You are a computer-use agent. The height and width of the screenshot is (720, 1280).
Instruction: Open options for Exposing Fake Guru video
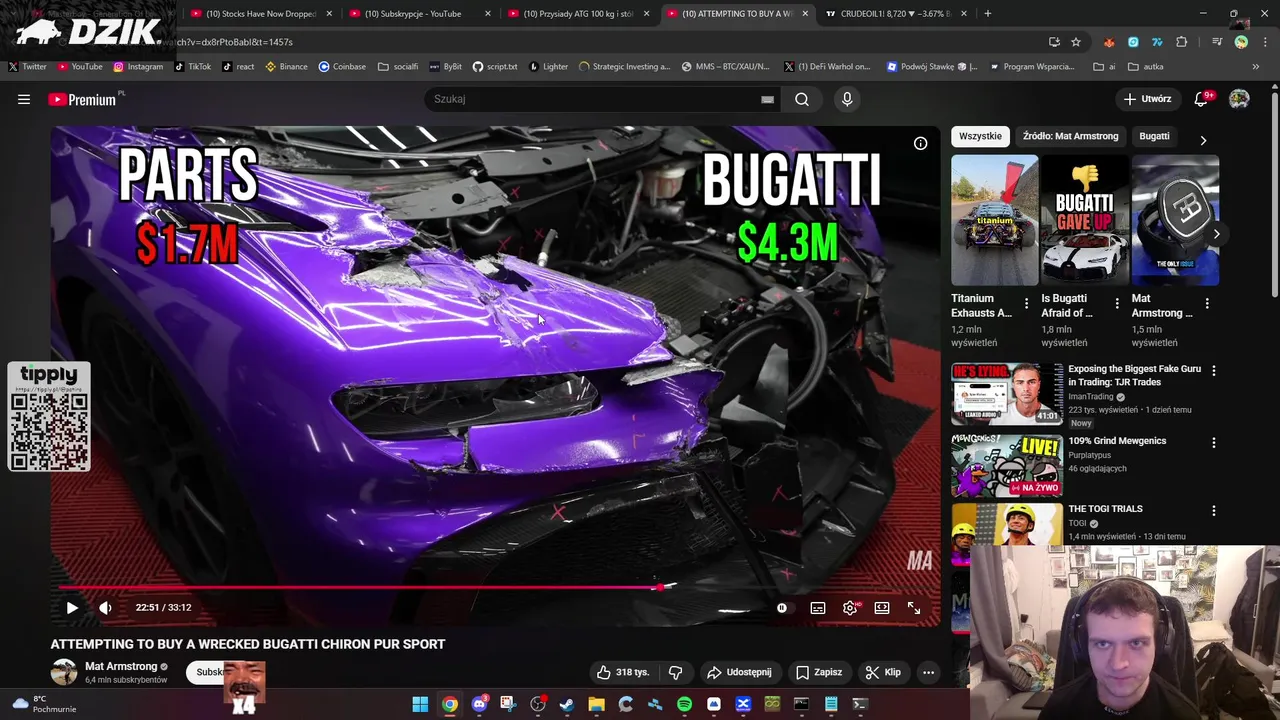coord(1214,370)
